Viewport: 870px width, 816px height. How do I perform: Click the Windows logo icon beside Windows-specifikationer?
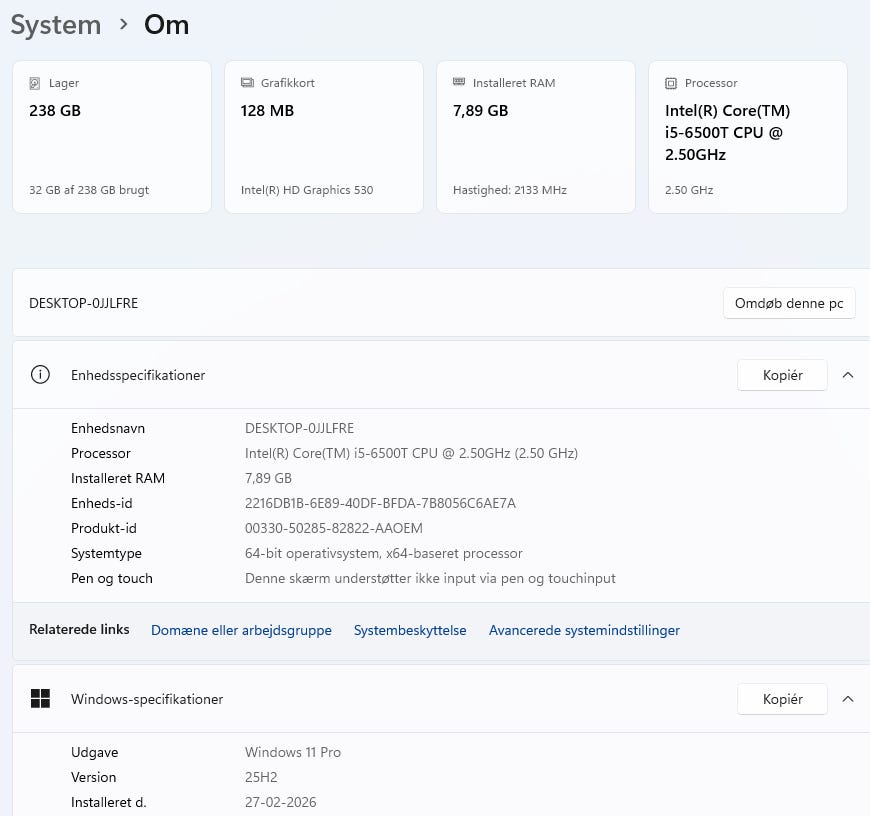[x=40, y=699]
